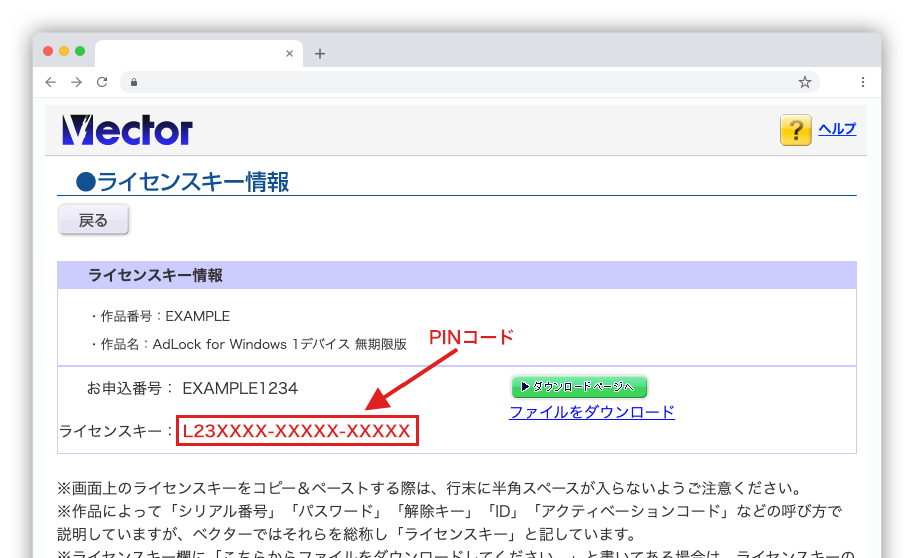Click the browser forward arrow
This screenshot has width=914, height=558.
pyautogui.click(x=76, y=82)
